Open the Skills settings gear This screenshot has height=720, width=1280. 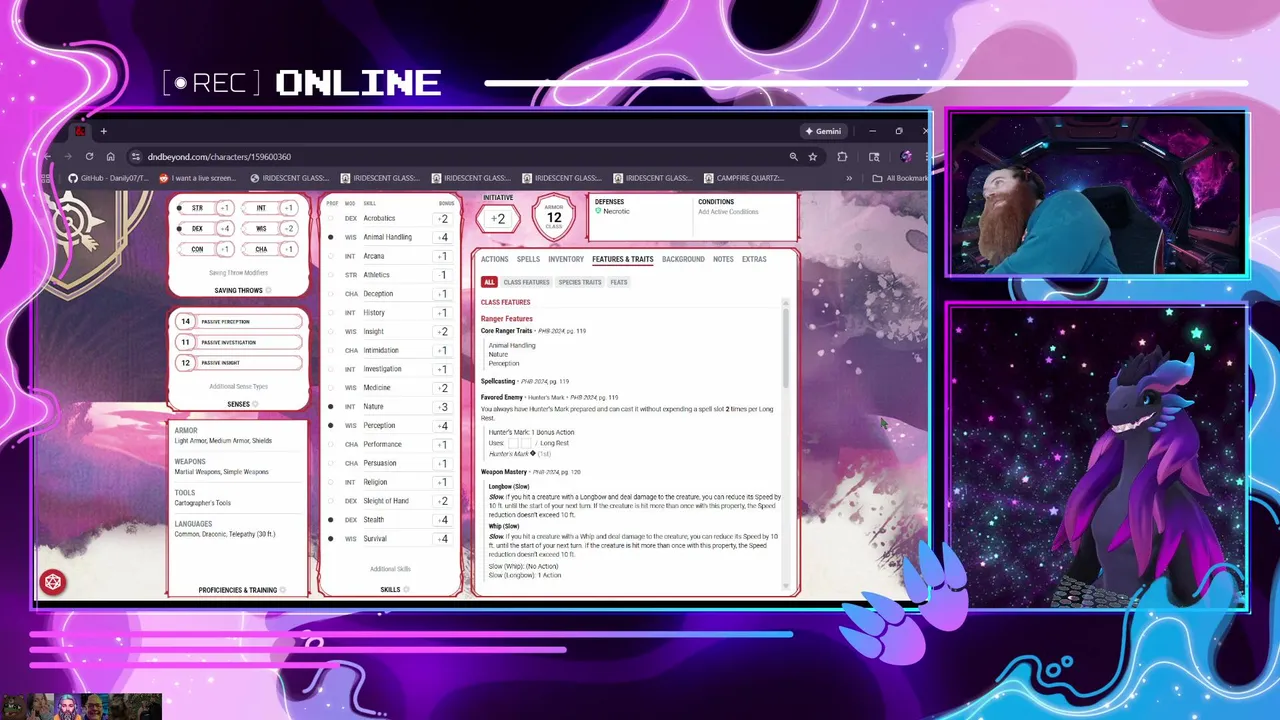(406, 590)
